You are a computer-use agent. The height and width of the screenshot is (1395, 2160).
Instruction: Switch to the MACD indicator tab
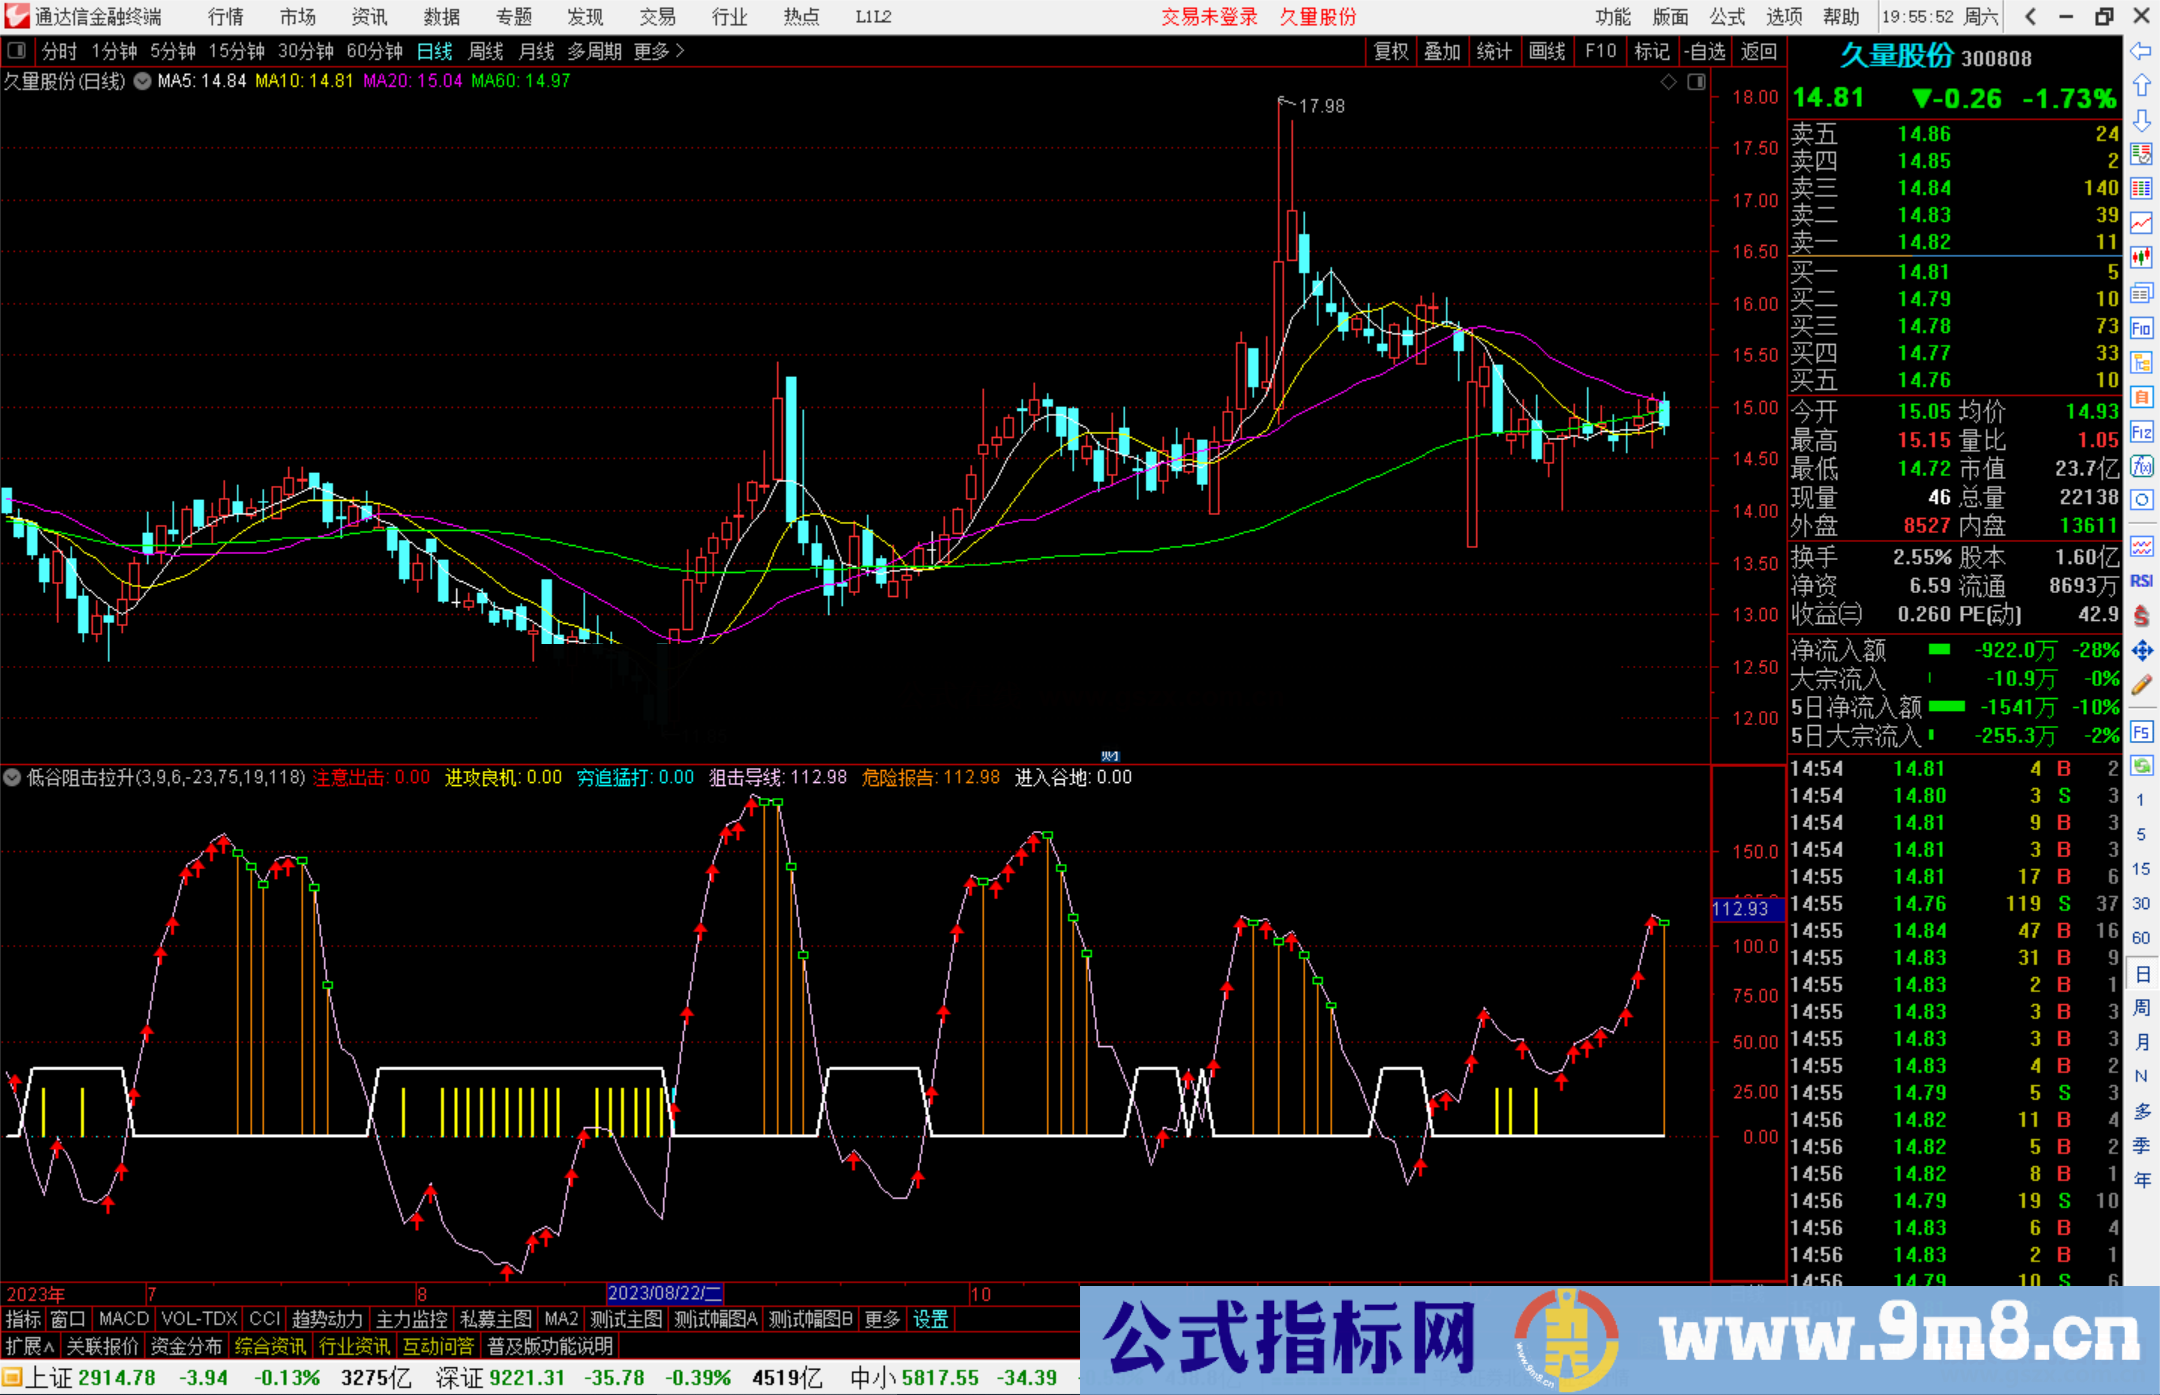(x=122, y=1319)
